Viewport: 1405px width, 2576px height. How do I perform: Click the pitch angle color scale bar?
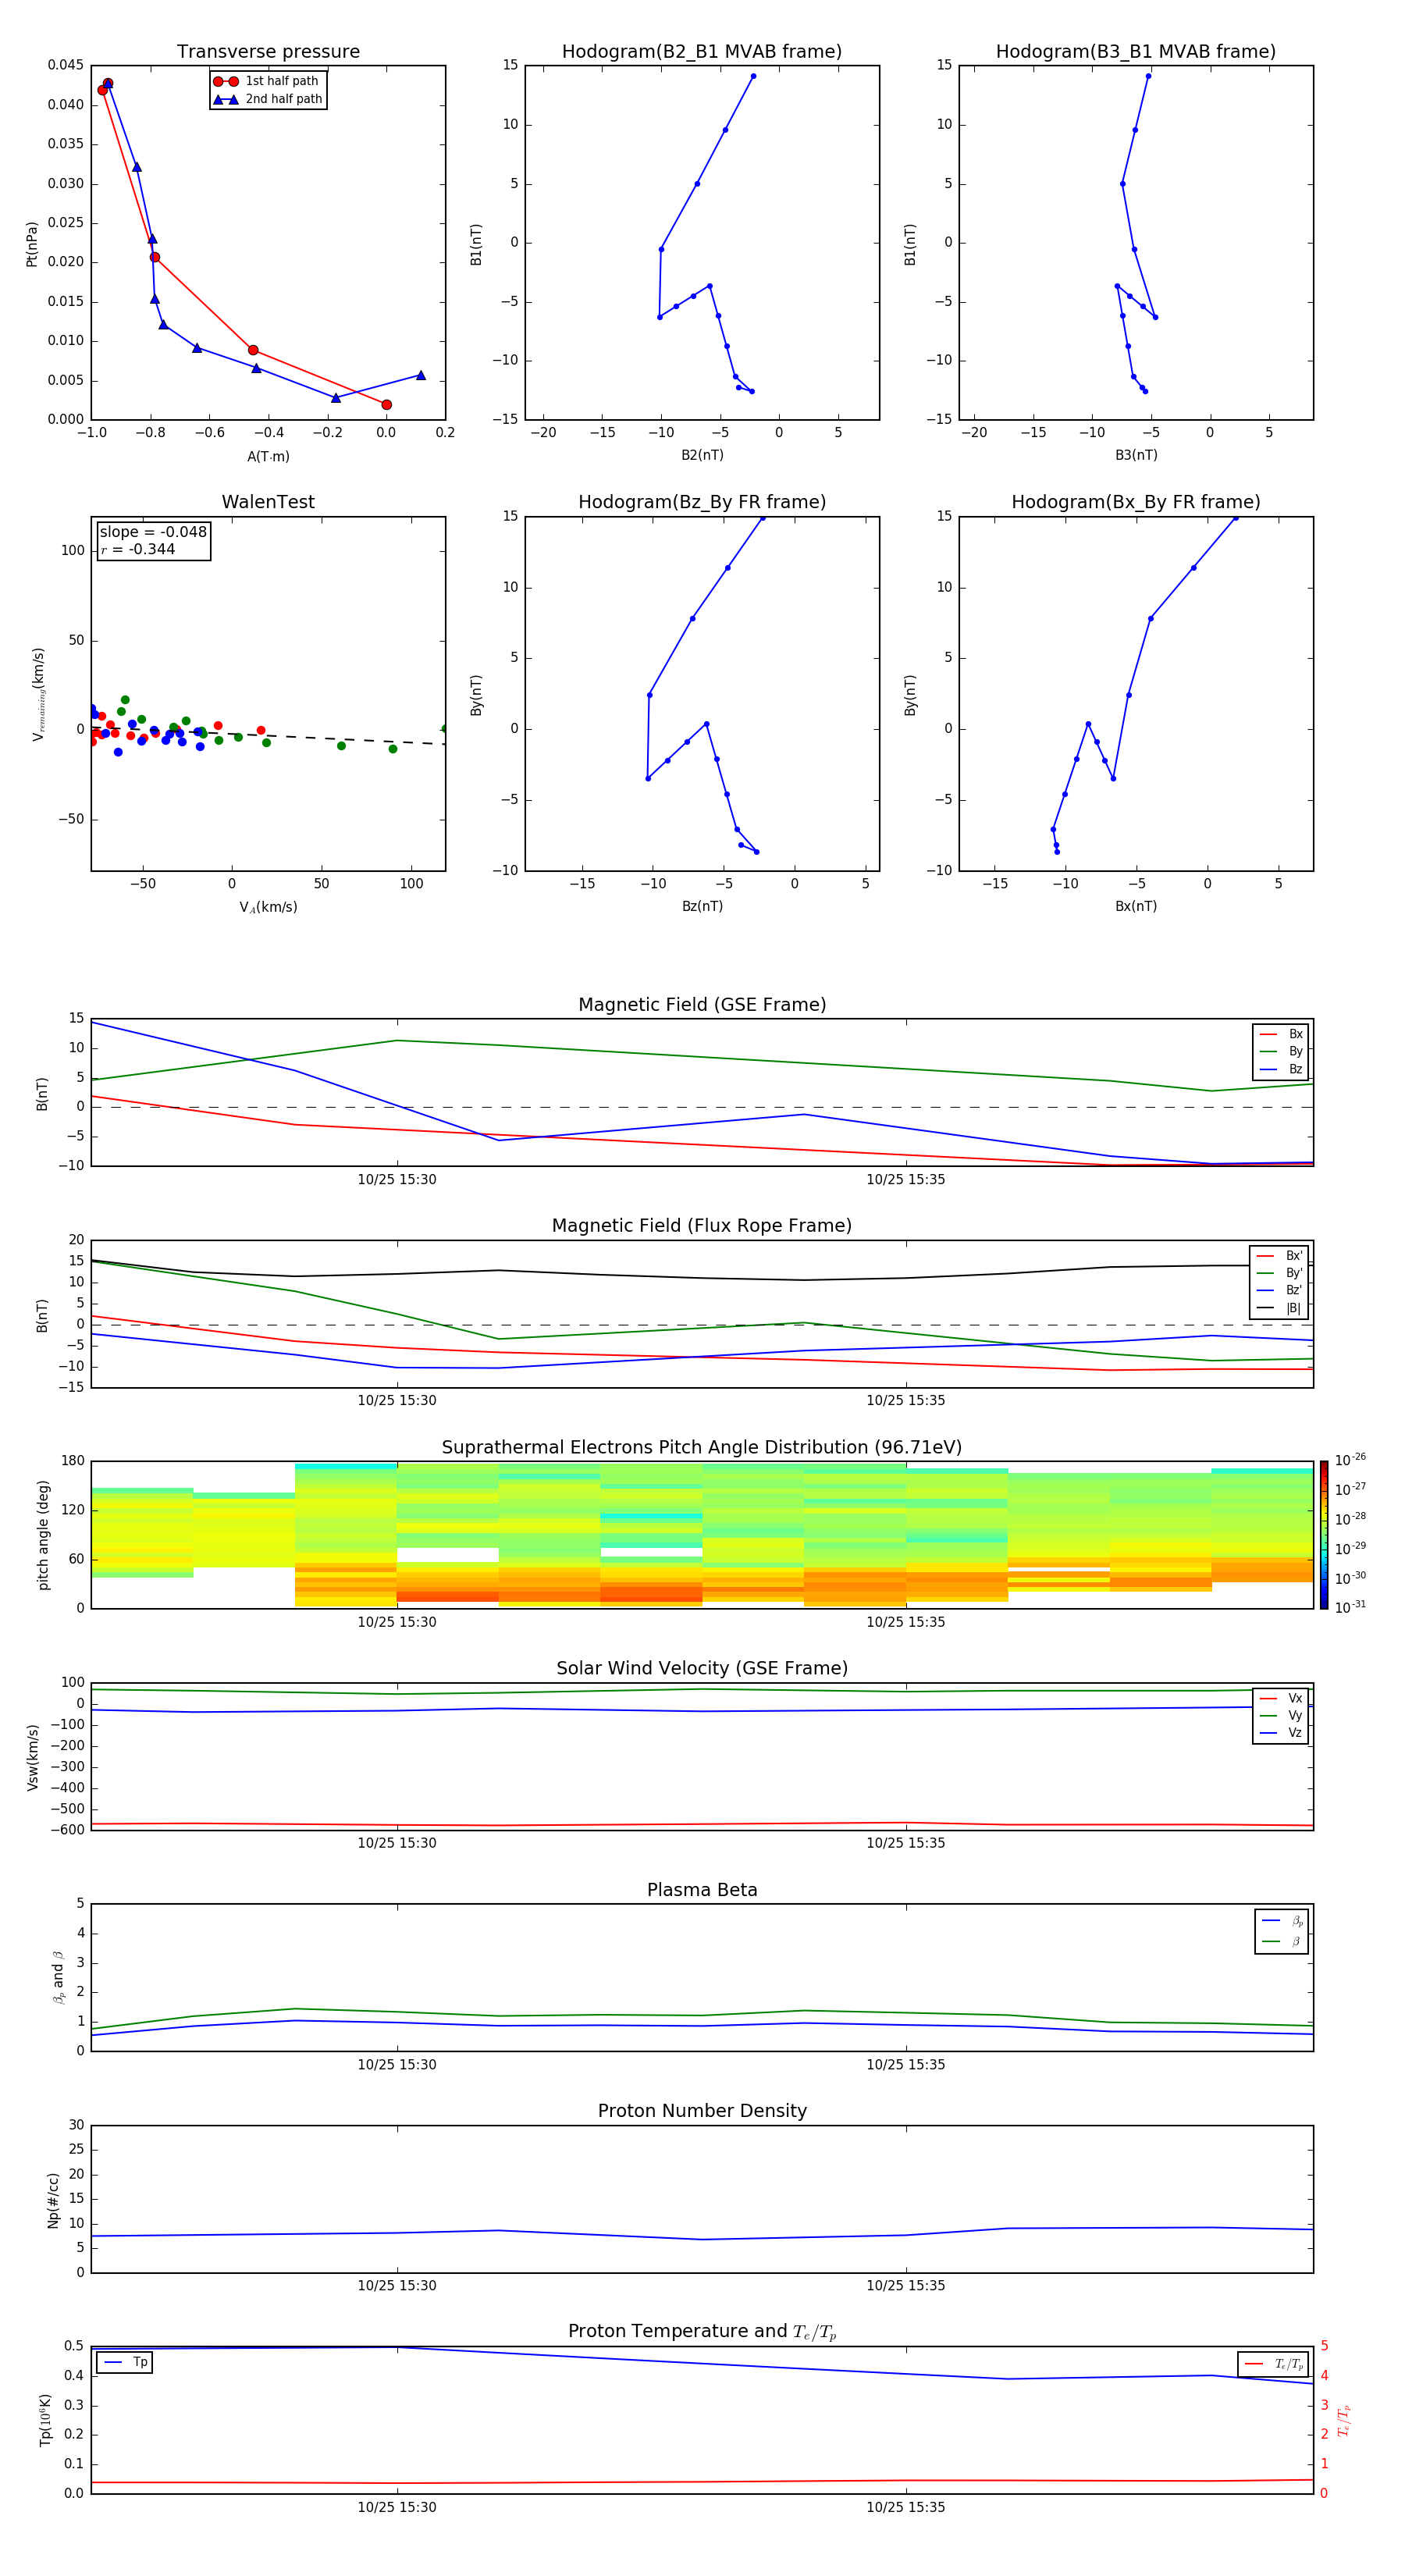(x=1324, y=1535)
